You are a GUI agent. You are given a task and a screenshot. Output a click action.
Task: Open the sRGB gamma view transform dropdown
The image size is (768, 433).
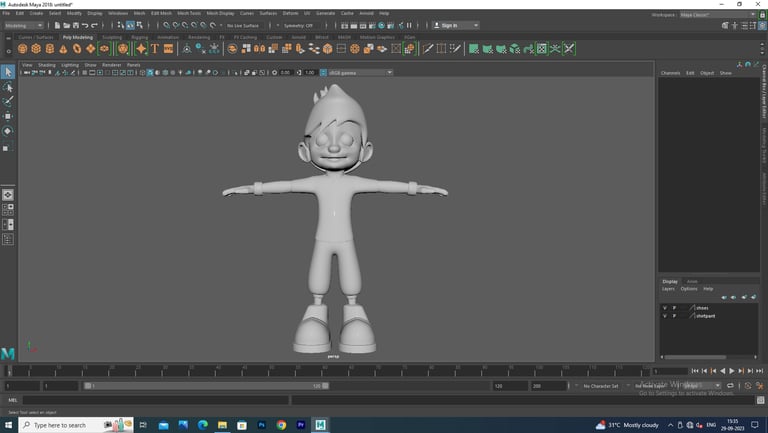[360, 72]
